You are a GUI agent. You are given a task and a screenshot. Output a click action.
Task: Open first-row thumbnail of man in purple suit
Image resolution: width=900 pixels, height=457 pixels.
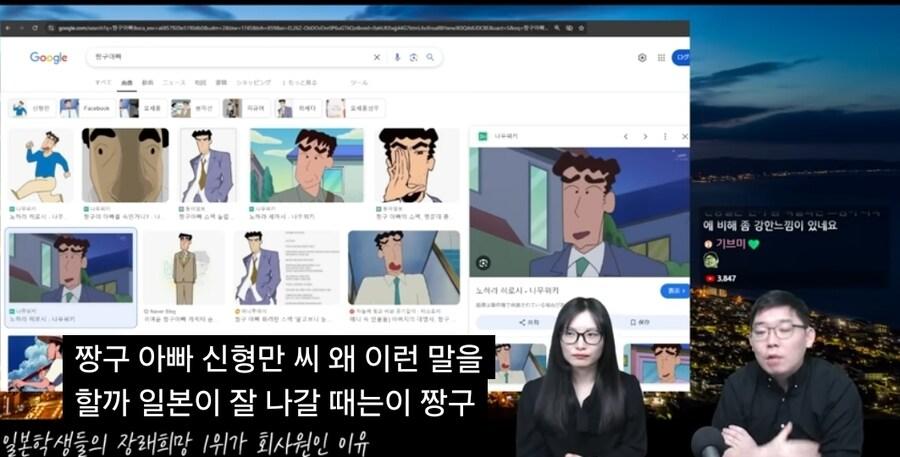(x=208, y=165)
